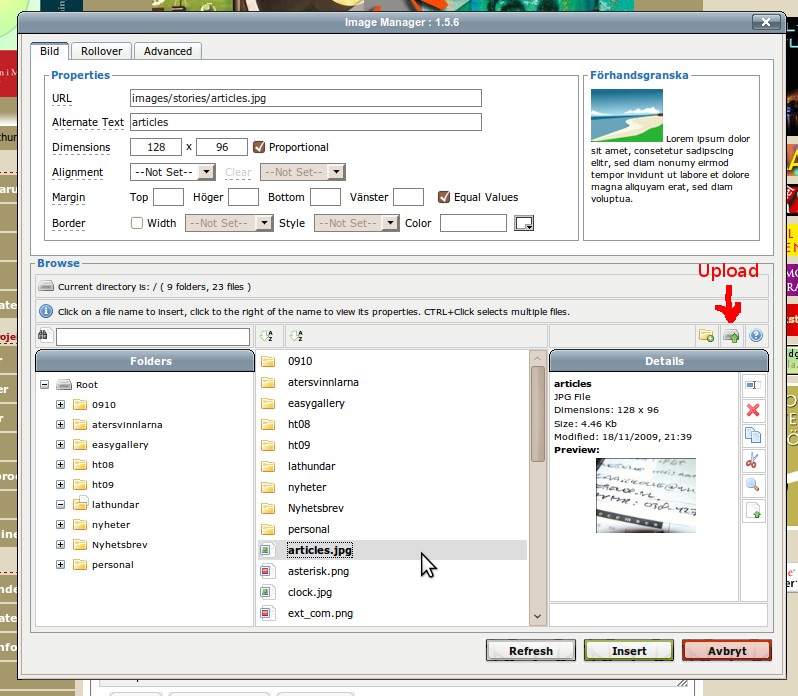Expand the atersvinnlarna tree folder
The width and height of the screenshot is (798, 696).
tap(61, 424)
